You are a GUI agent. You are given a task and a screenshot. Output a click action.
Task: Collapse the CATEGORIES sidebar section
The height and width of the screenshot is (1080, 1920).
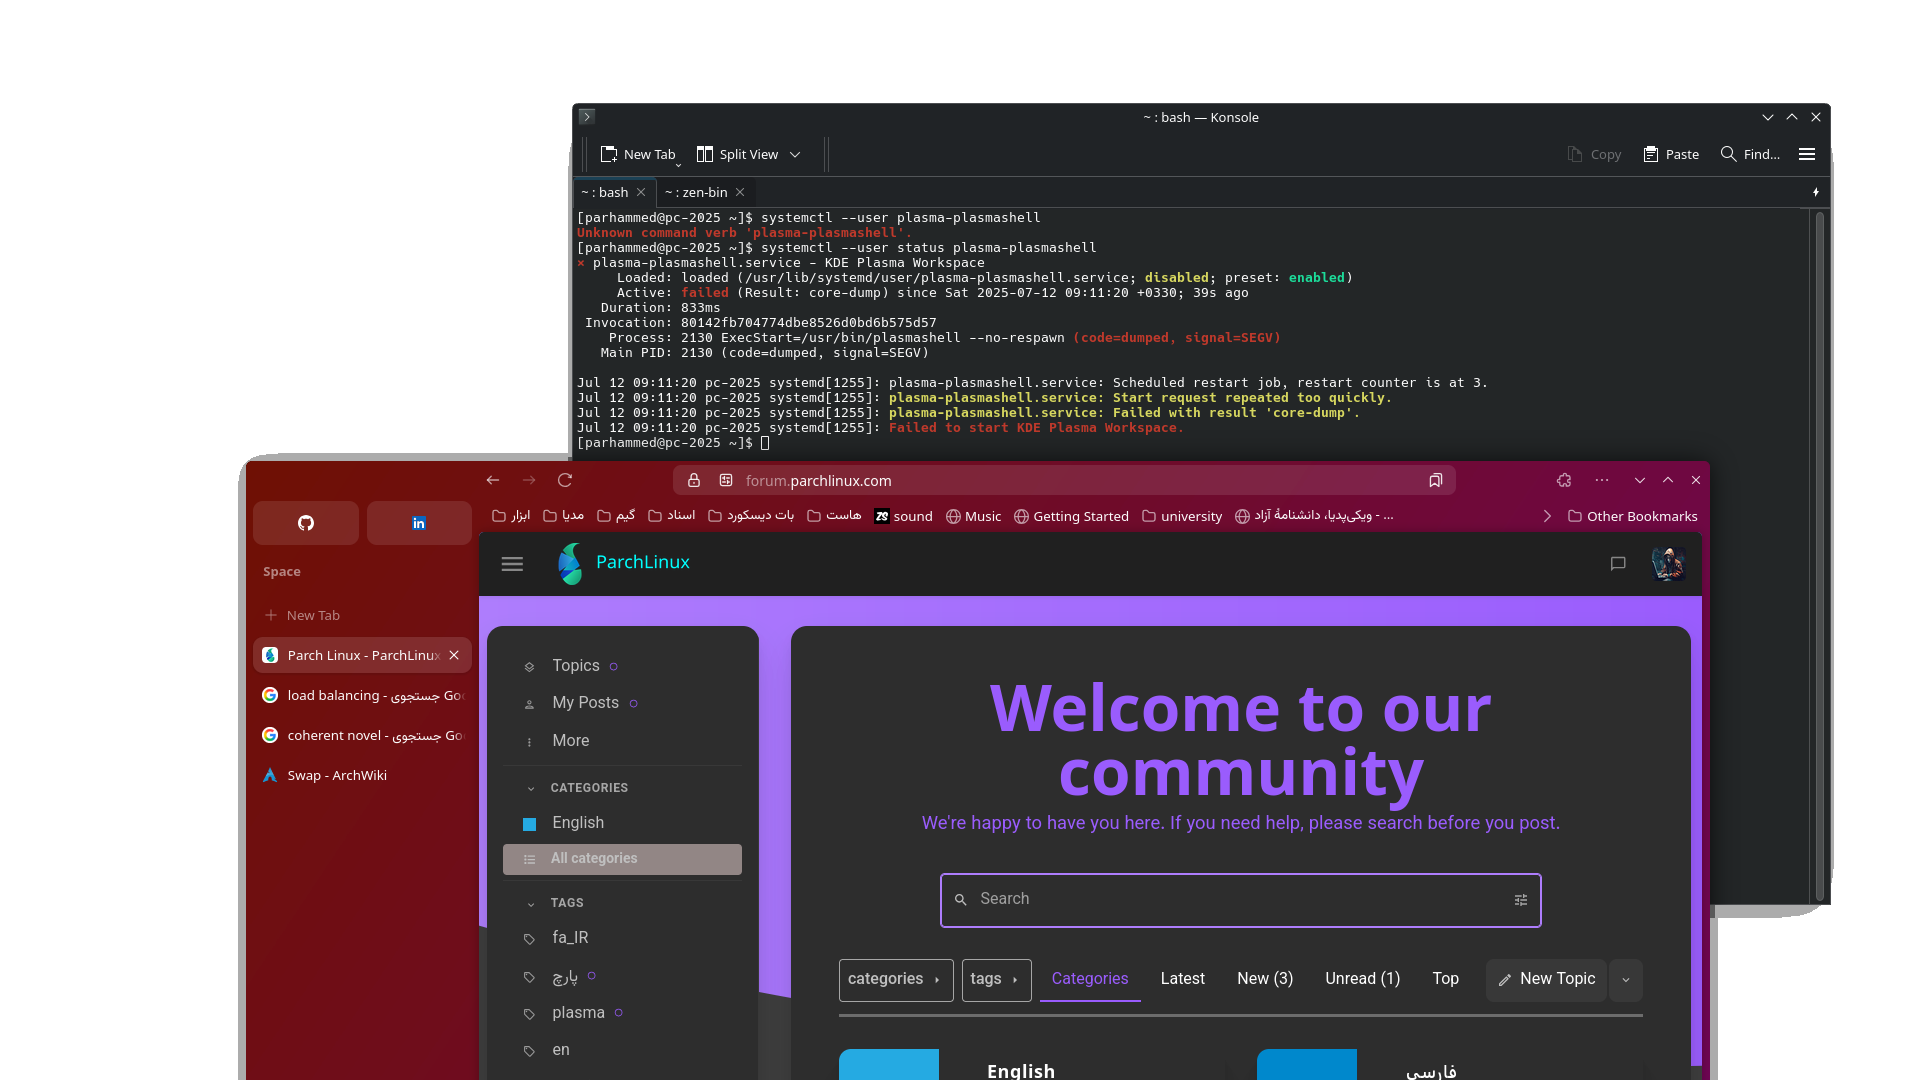[589, 788]
